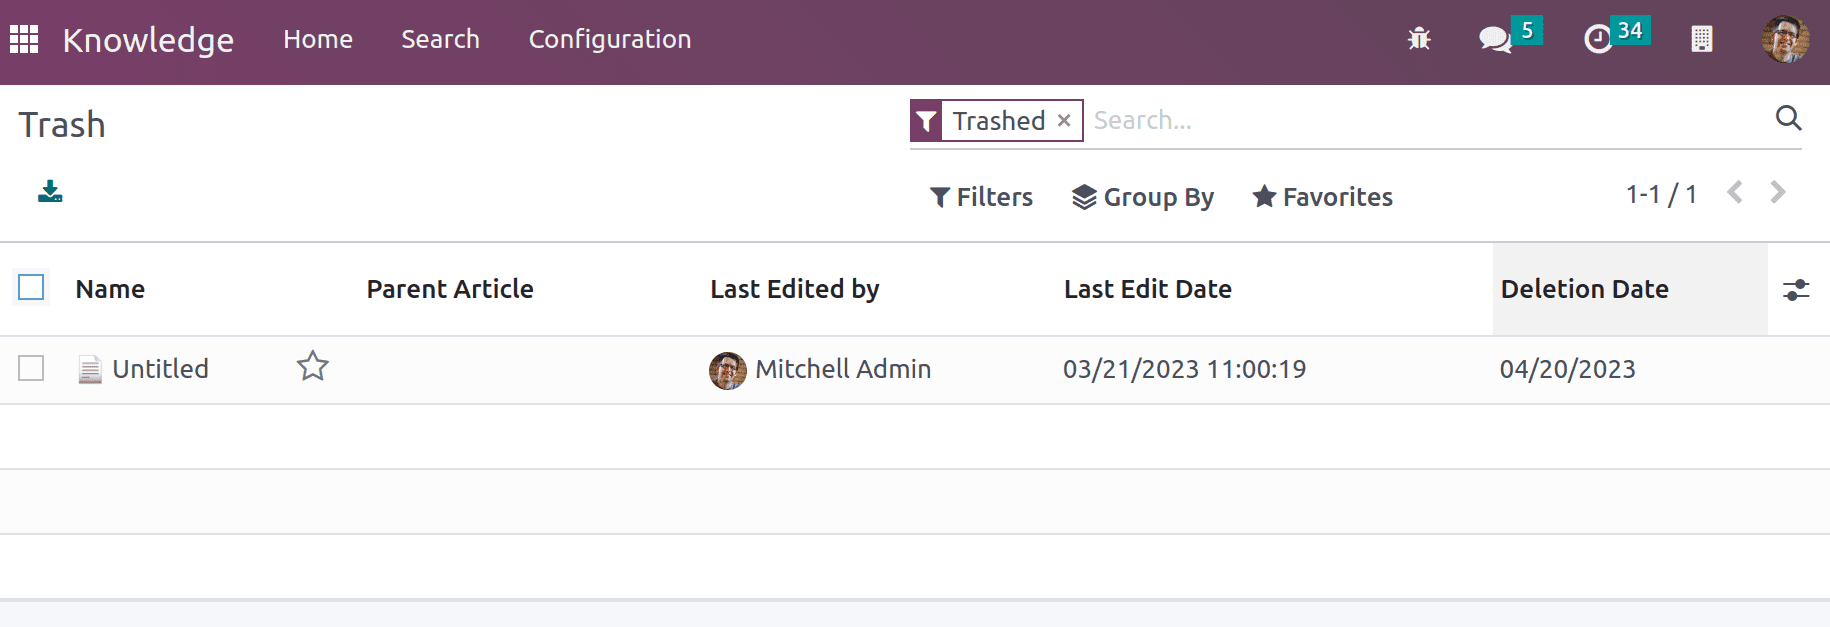The height and width of the screenshot is (627, 1830).
Task: Click the export download icon
Action: 50,191
